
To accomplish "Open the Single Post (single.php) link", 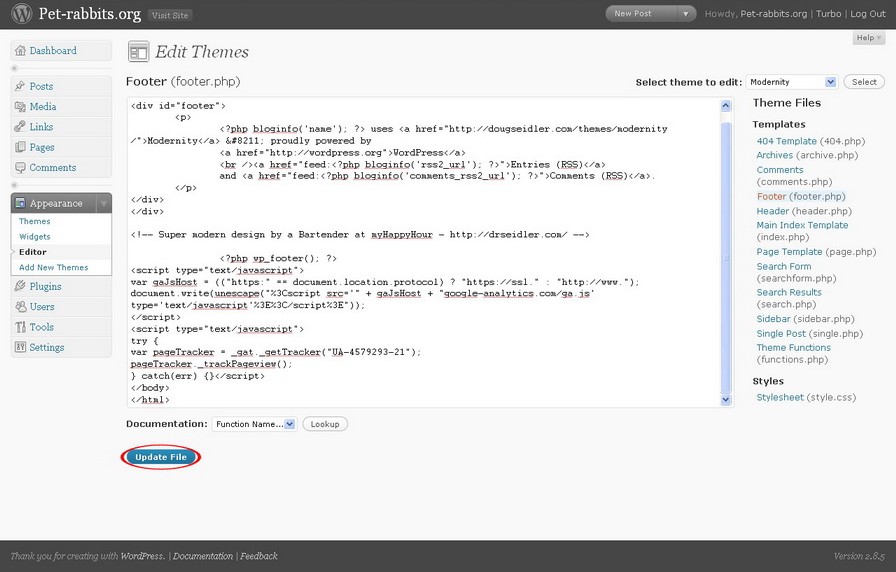I will point(781,334).
